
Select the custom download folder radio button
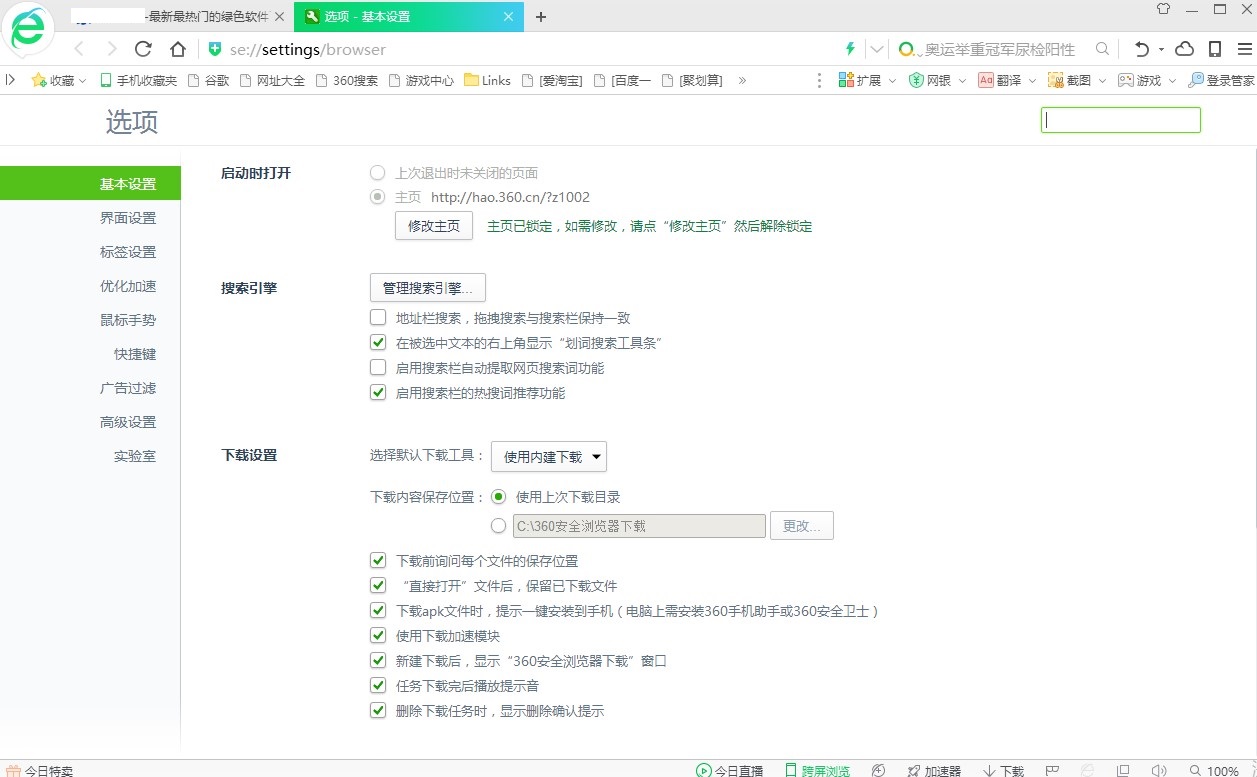[499, 526]
